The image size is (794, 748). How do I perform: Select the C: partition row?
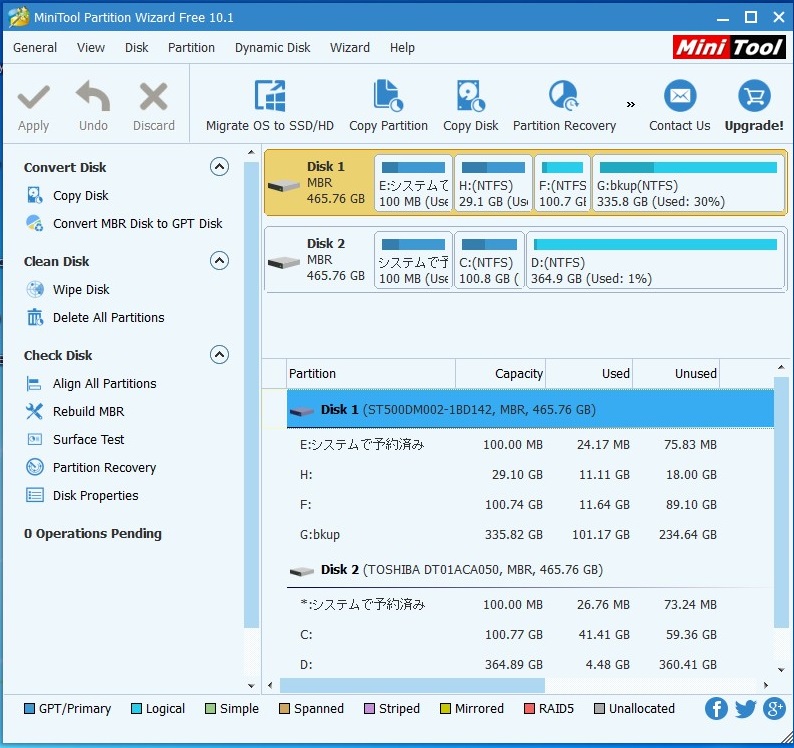tap(530, 634)
